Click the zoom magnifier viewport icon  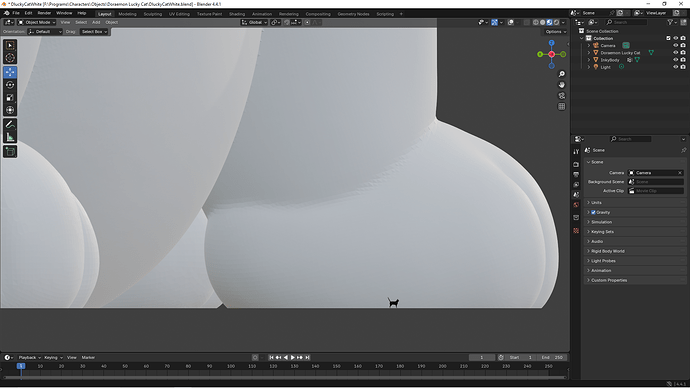tap(562, 74)
